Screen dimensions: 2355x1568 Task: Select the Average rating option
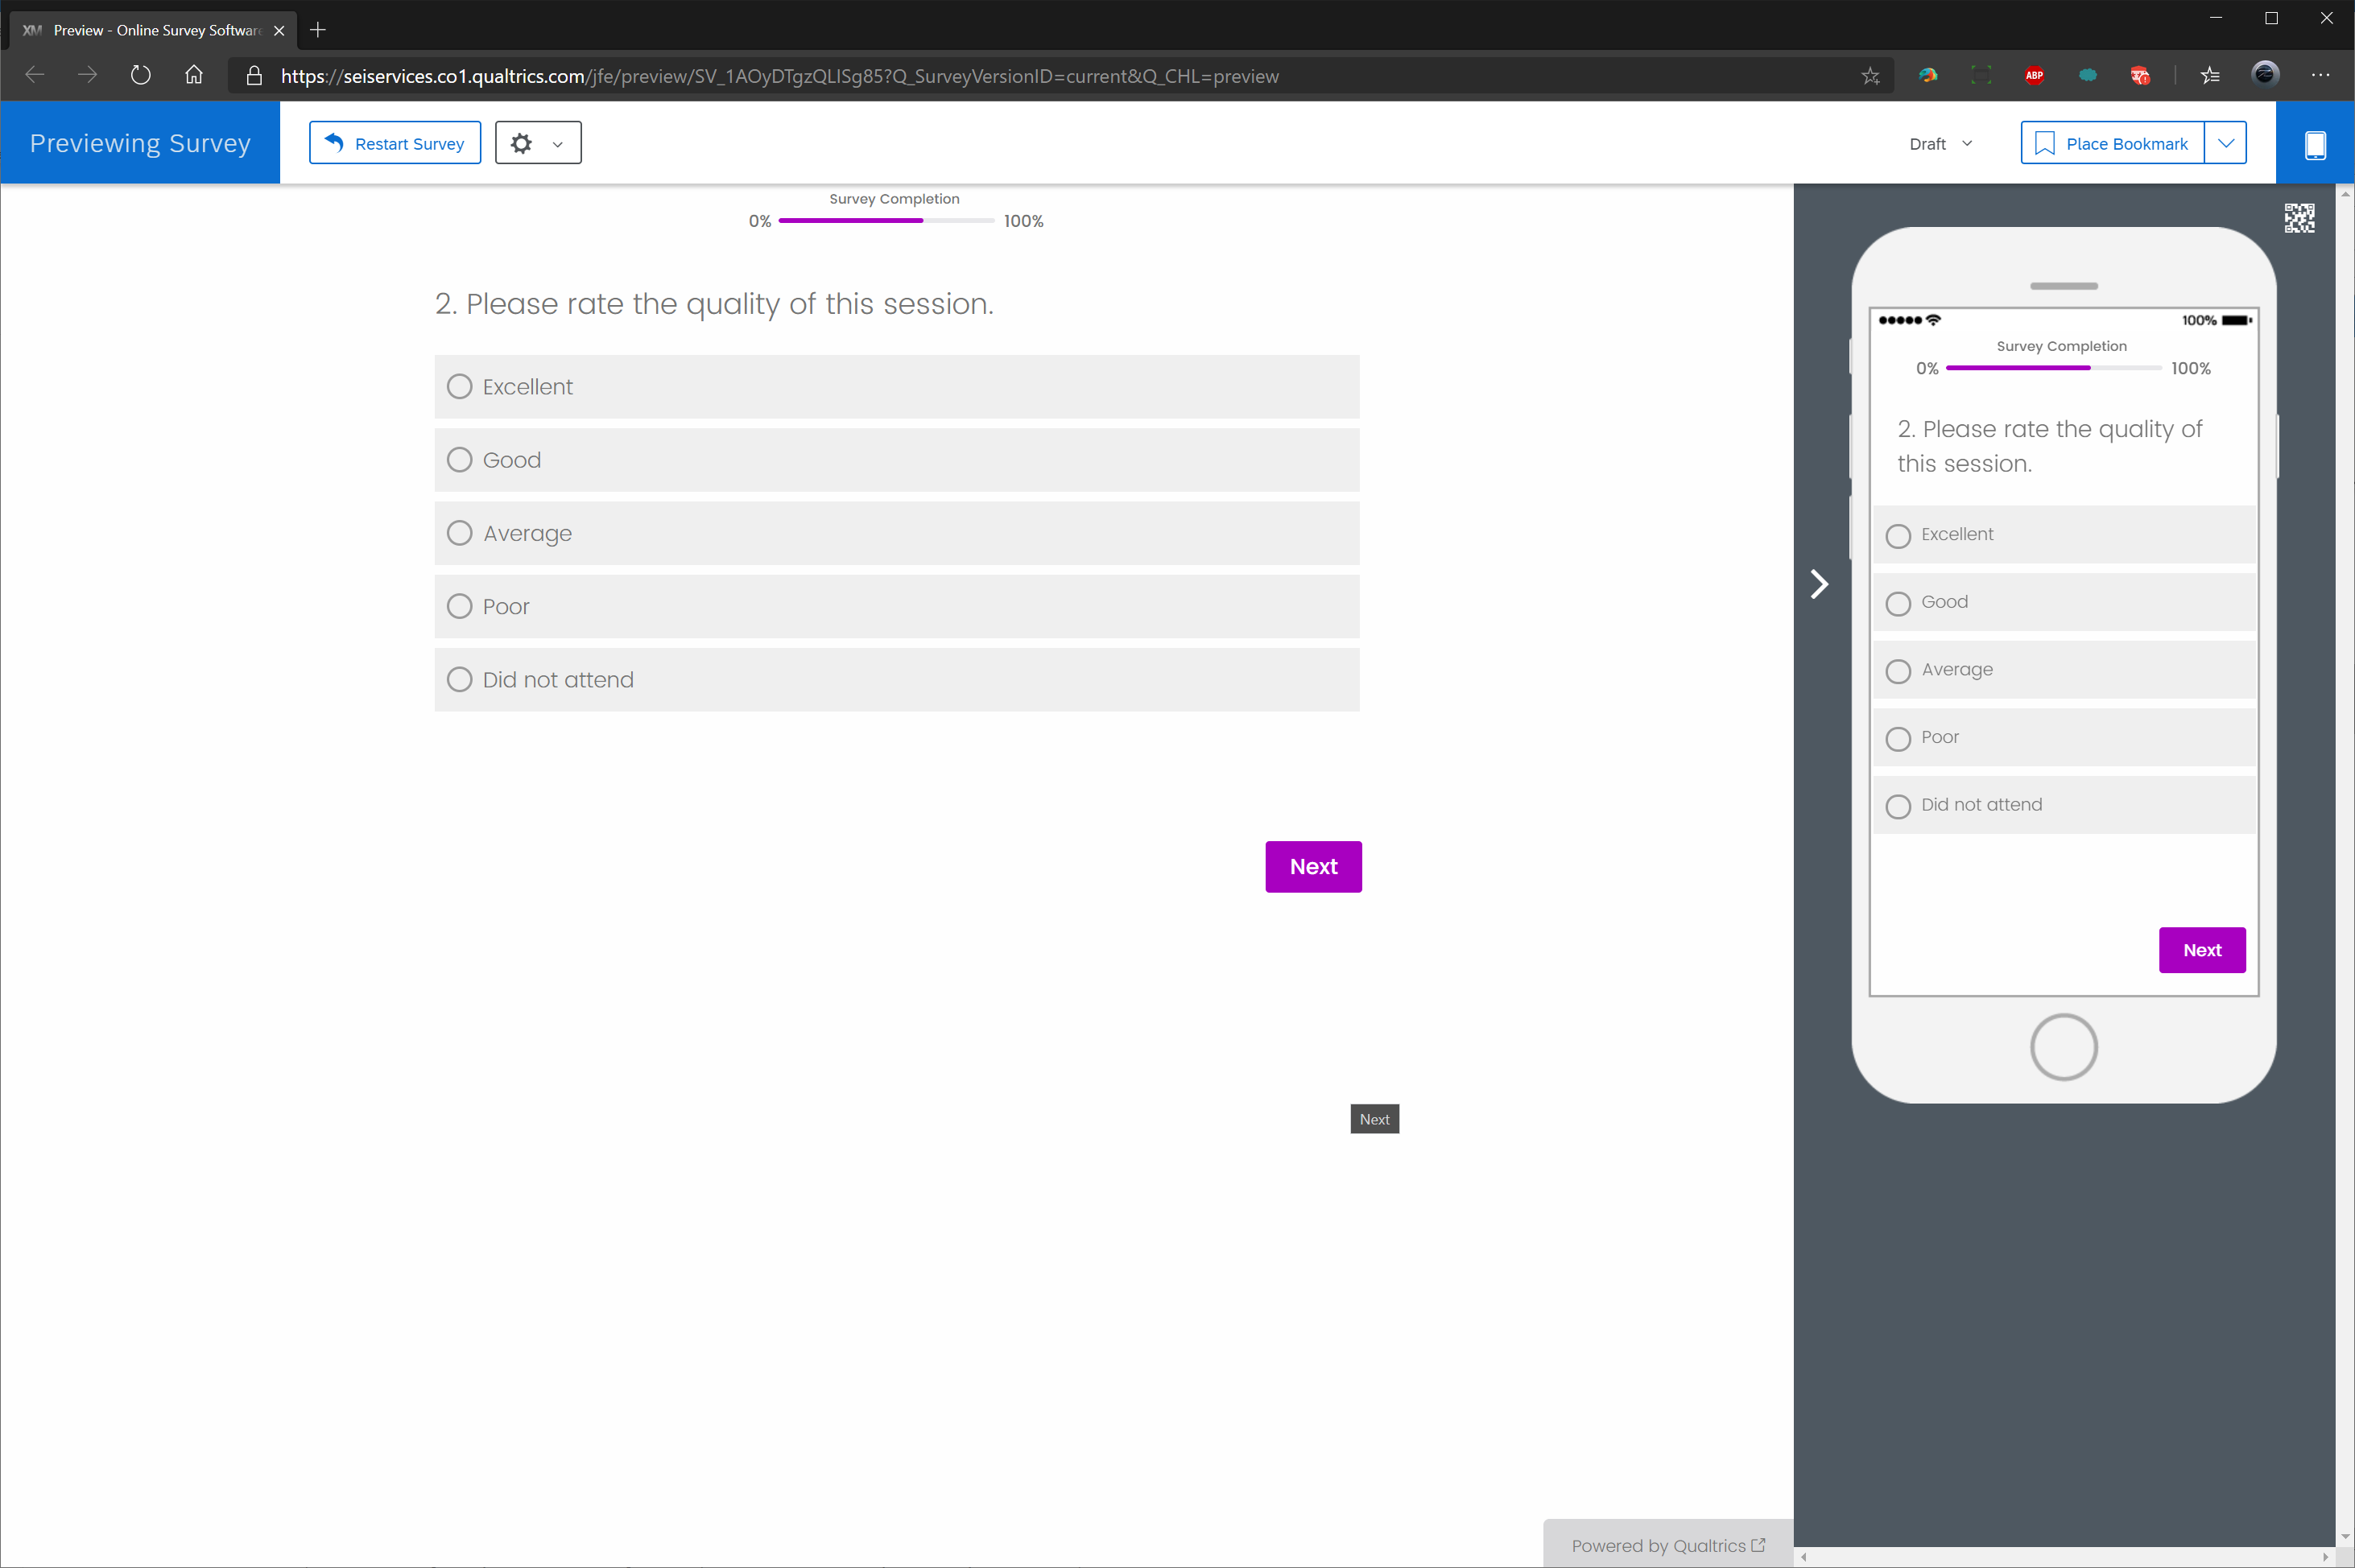click(459, 533)
